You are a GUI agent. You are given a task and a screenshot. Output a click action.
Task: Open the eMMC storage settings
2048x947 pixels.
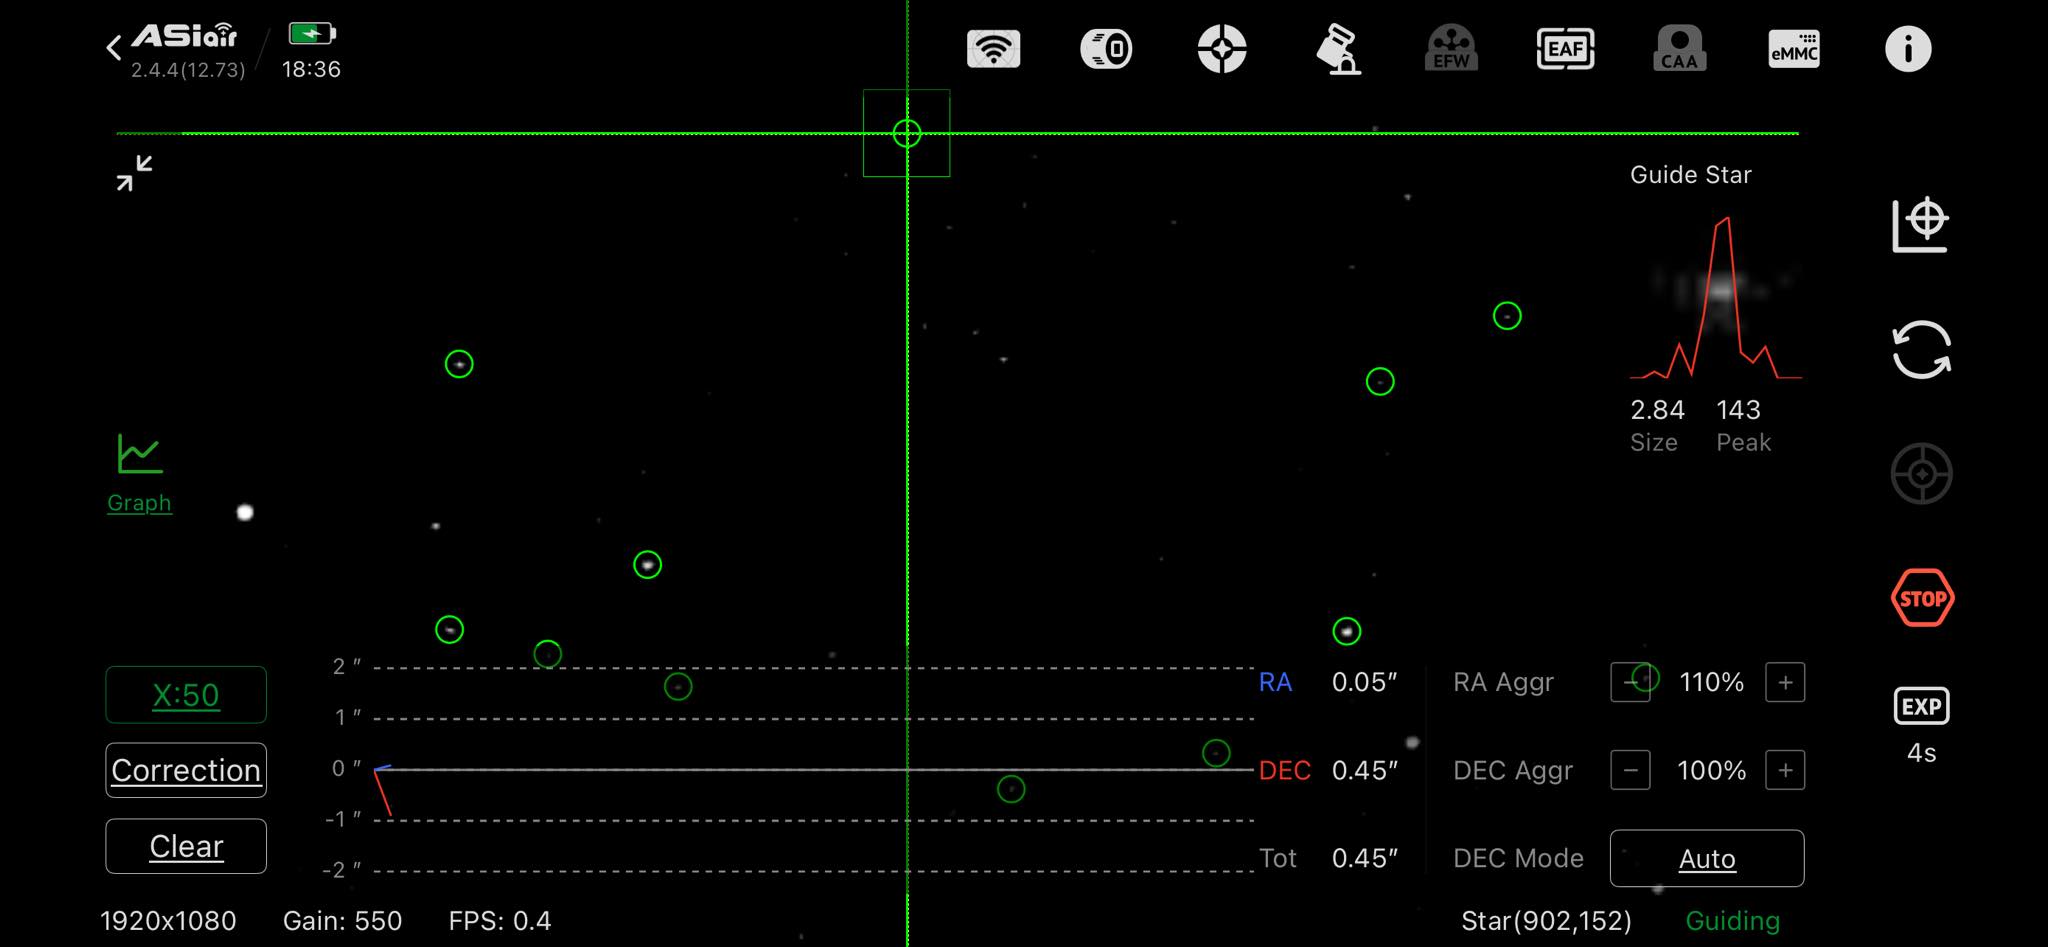point(1794,49)
